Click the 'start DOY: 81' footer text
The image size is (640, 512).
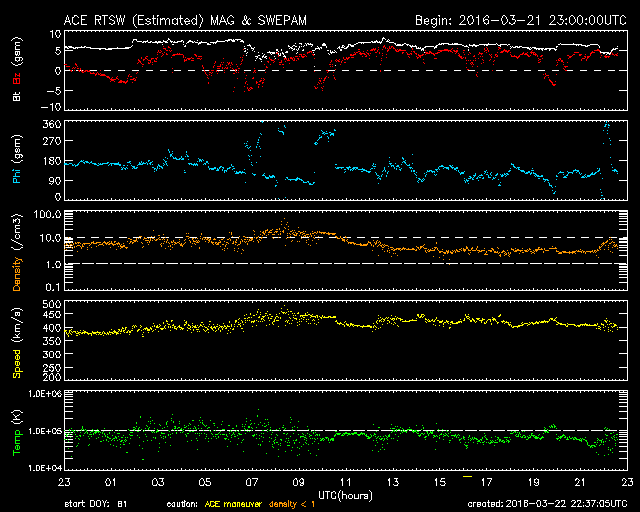[x=96, y=504]
